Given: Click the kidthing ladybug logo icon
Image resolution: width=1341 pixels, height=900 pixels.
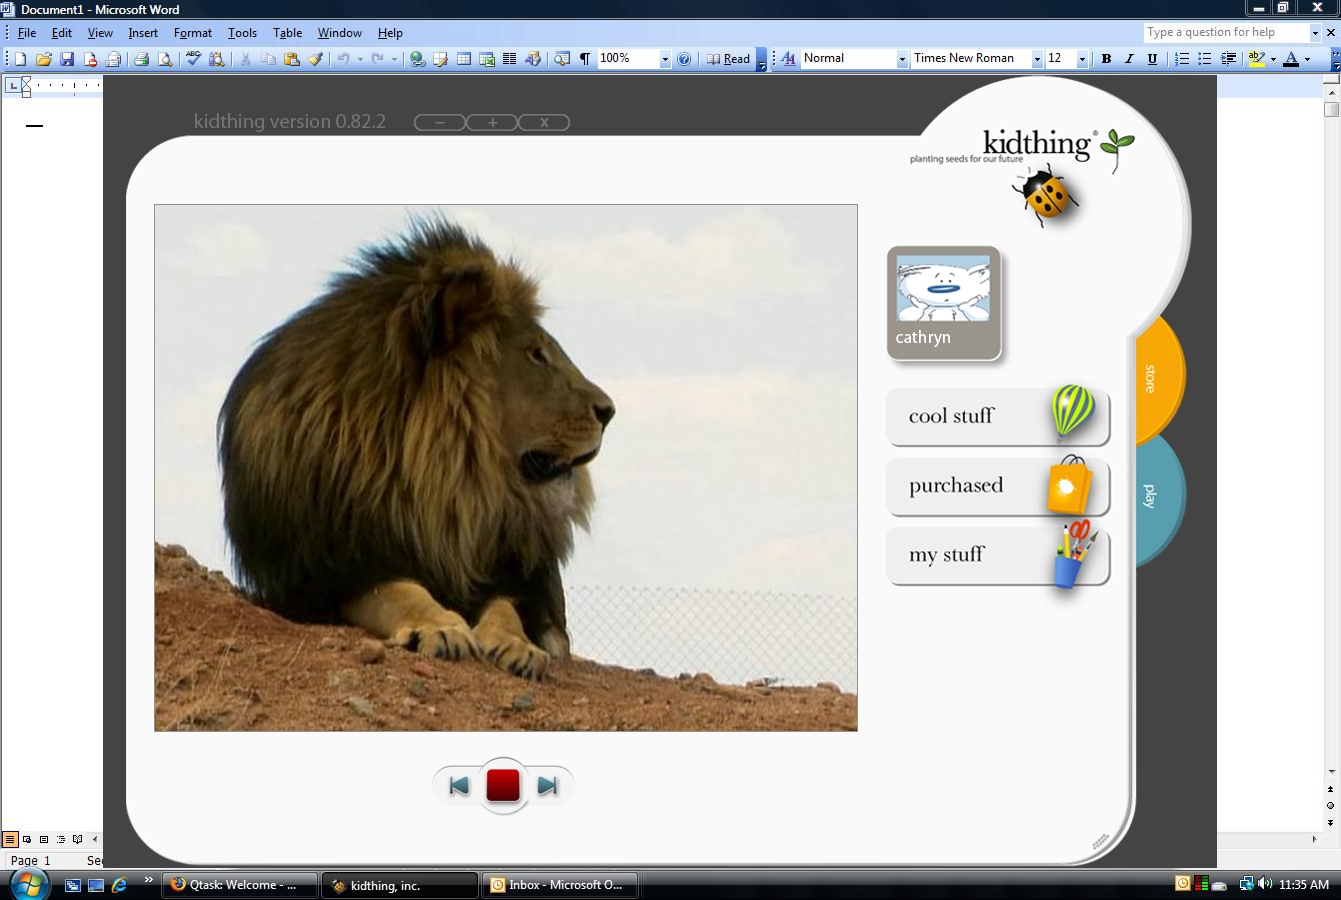Looking at the screenshot, I should click(1045, 195).
